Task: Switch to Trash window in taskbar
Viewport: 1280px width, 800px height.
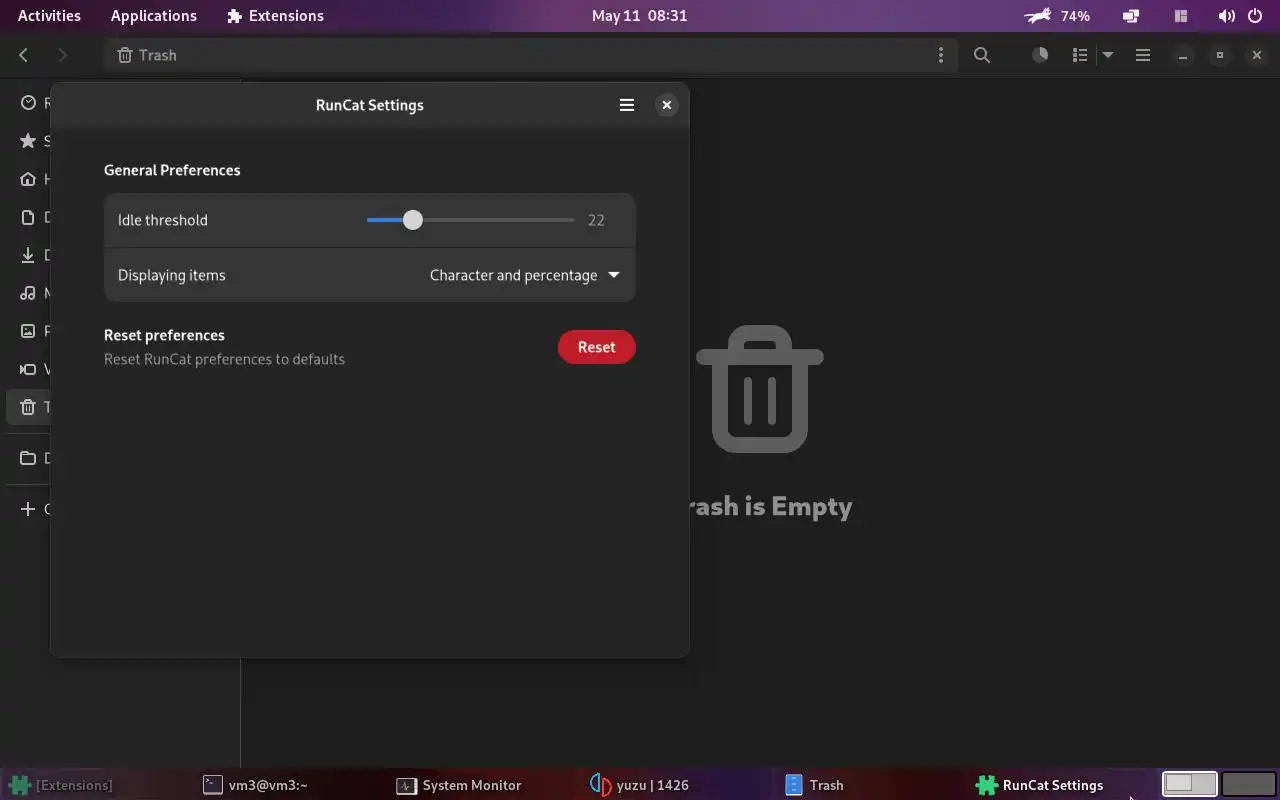Action: pos(815,785)
